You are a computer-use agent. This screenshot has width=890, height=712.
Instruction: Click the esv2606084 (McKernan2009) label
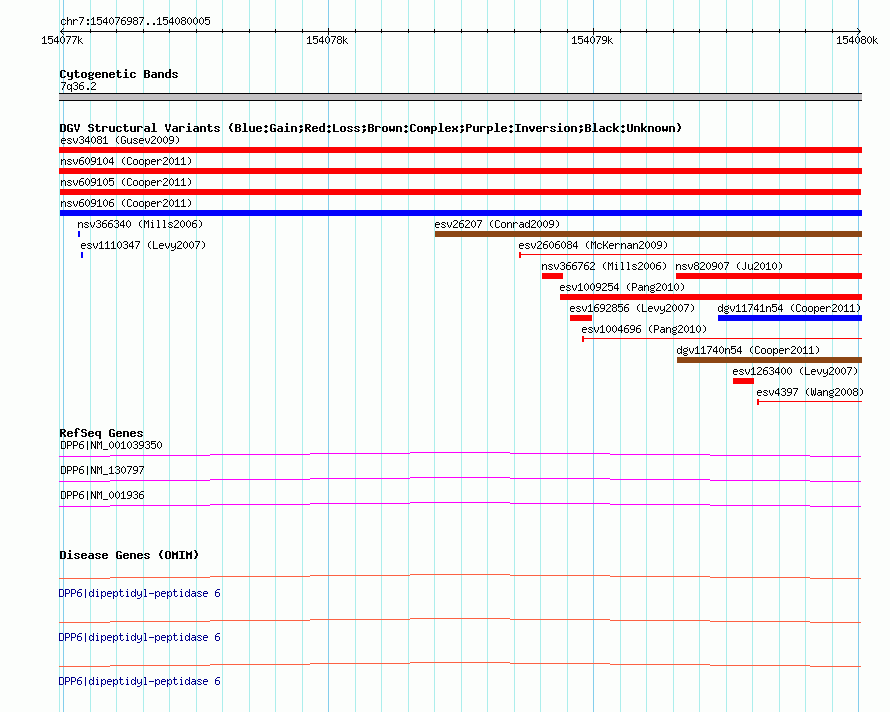pyautogui.click(x=593, y=245)
